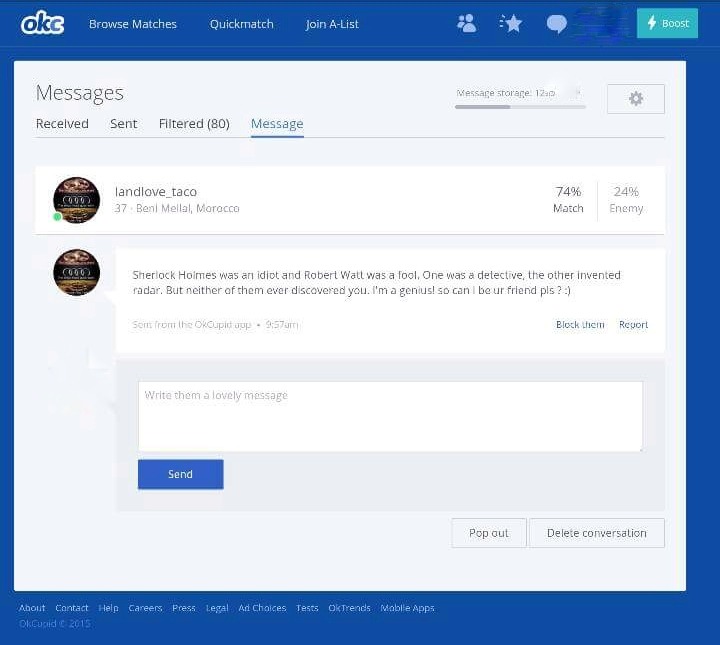720x645 pixels.
Task: Open the Ad Choices footer link
Action: (x=262, y=608)
